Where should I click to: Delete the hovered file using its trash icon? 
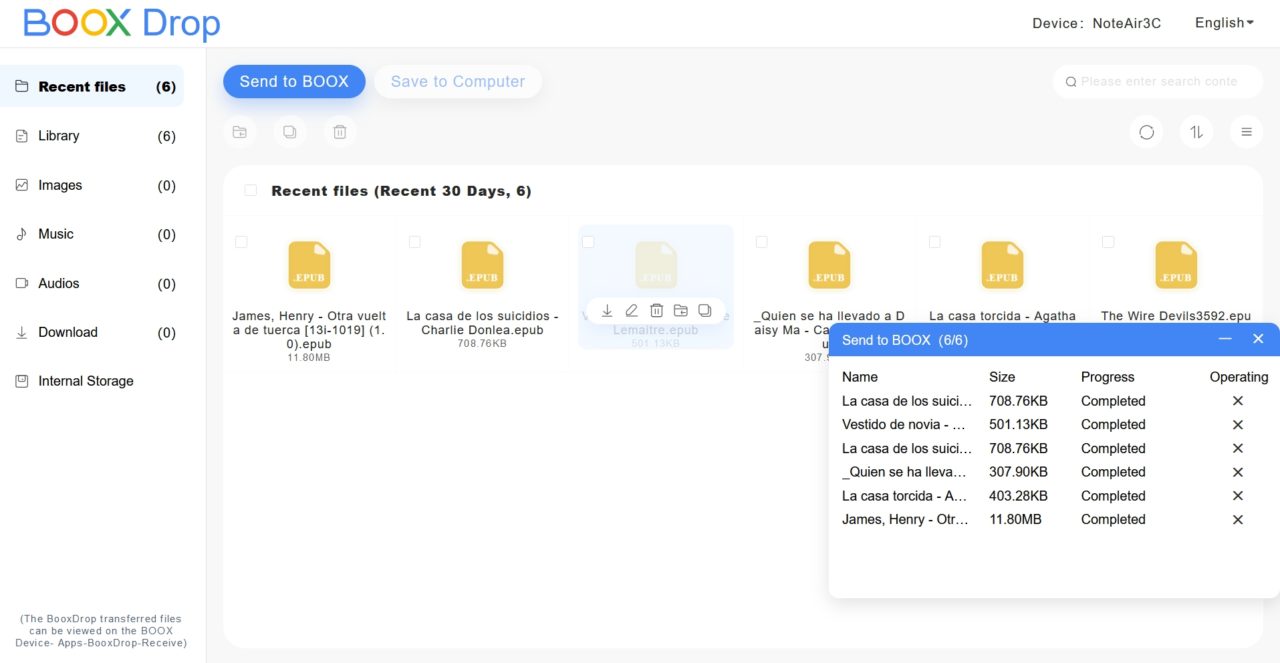click(x=656, y=311)
